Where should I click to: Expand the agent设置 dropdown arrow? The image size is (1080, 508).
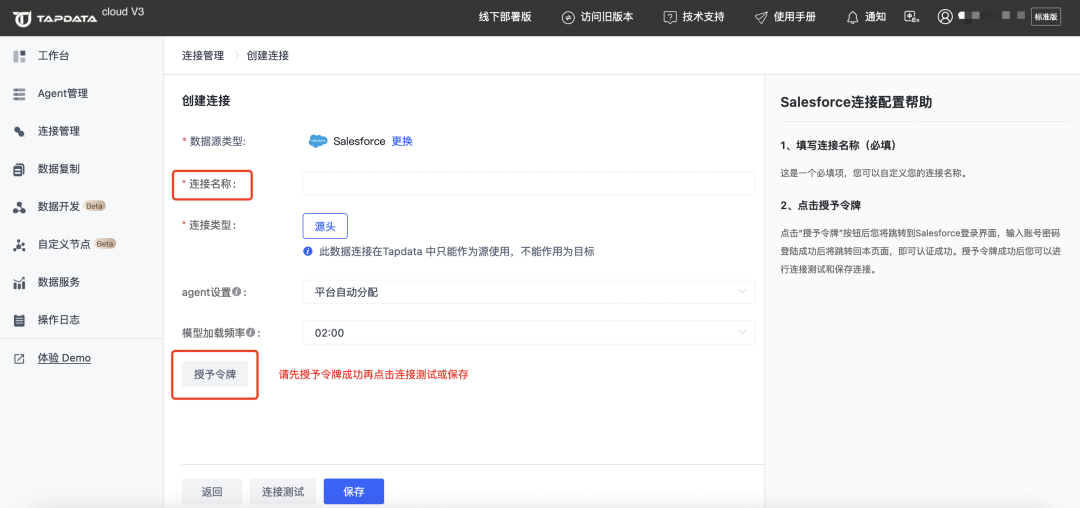pyautogui.click(x=742, y=292)
